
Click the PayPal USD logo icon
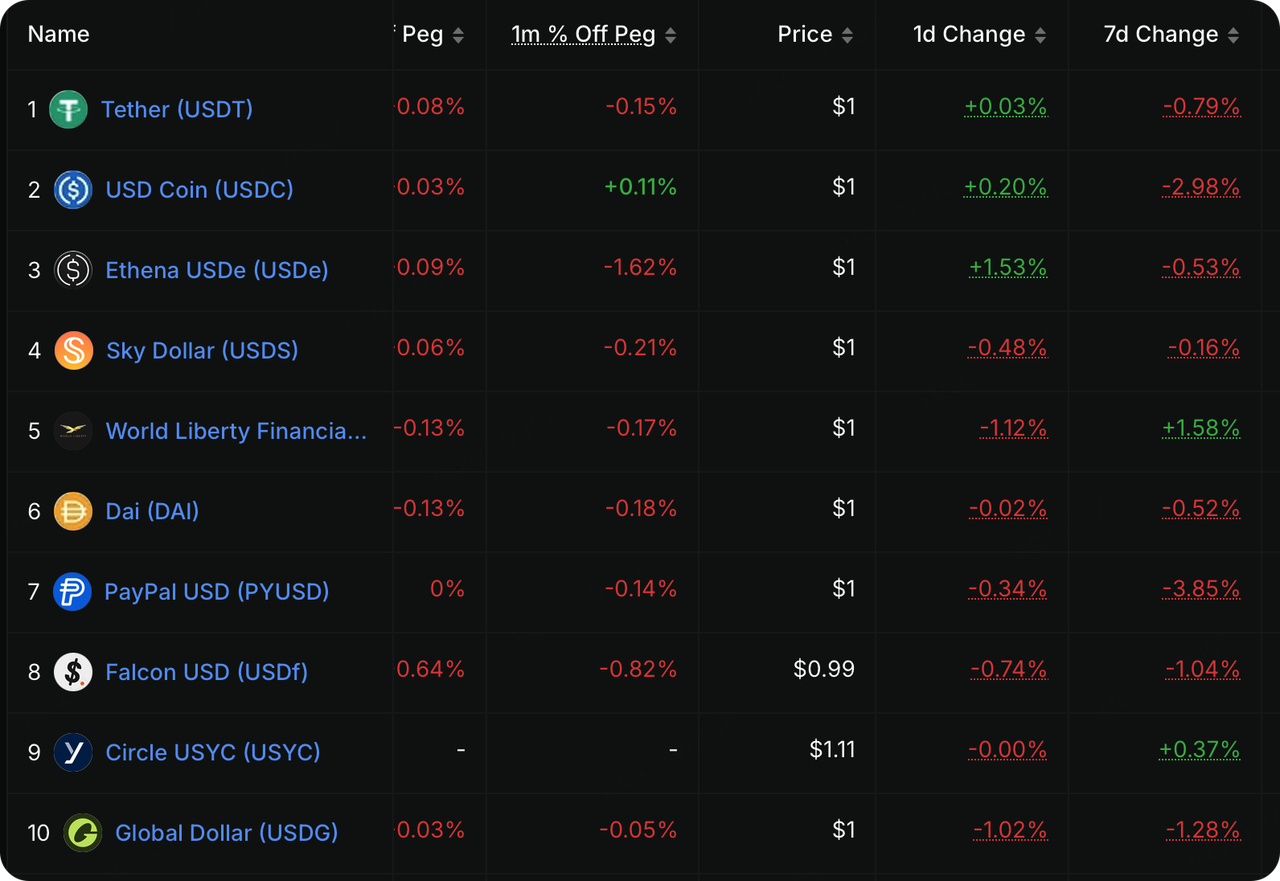[x=73, y=592]
